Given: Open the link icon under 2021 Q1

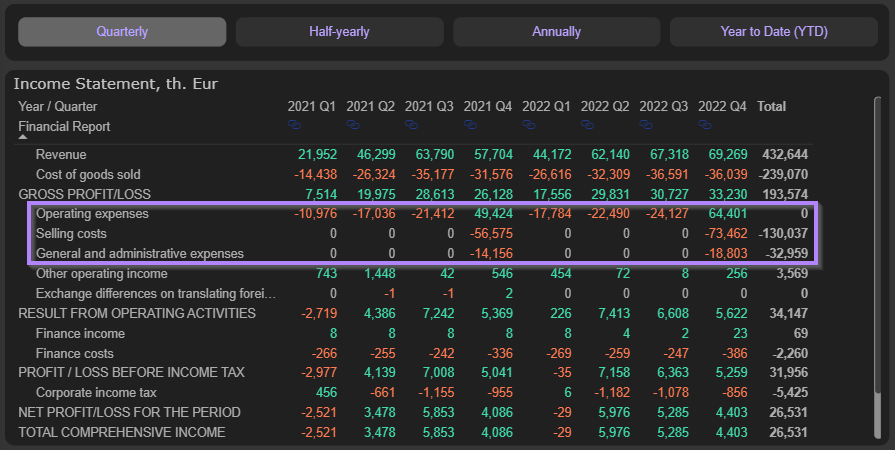Looking at the screenshot, I should click(x=296, y=125).
